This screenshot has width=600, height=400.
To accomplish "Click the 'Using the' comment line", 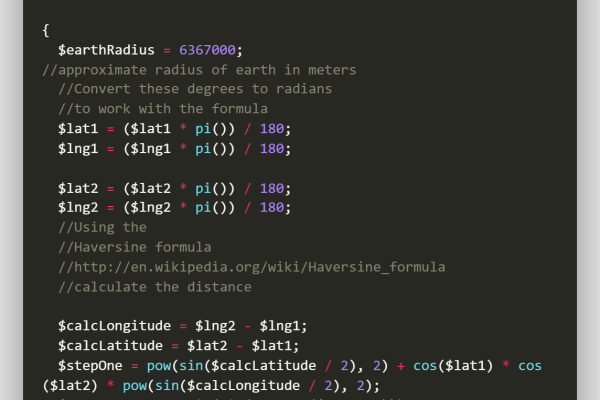I will pyautogui.click(x=103, y=227).
